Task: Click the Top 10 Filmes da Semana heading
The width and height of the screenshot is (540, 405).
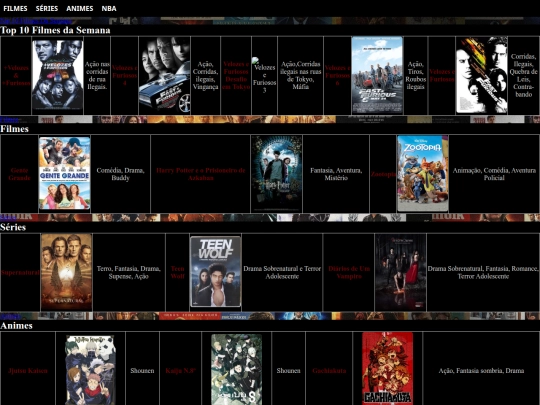Action: [x=55, y=30]
